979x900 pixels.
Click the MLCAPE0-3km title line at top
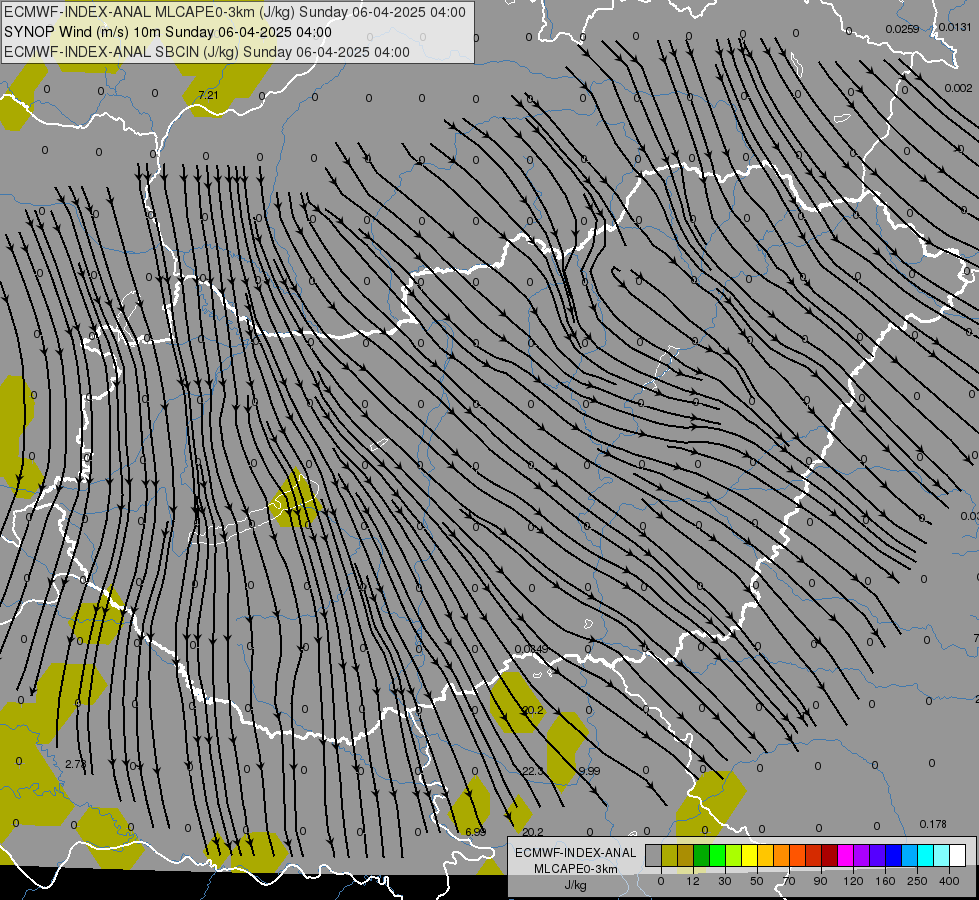(x=235, y=12)
